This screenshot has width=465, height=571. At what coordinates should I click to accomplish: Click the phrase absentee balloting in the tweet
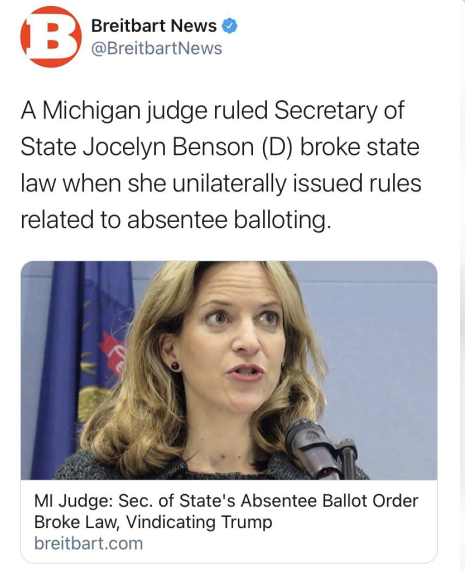pos(229,220)
